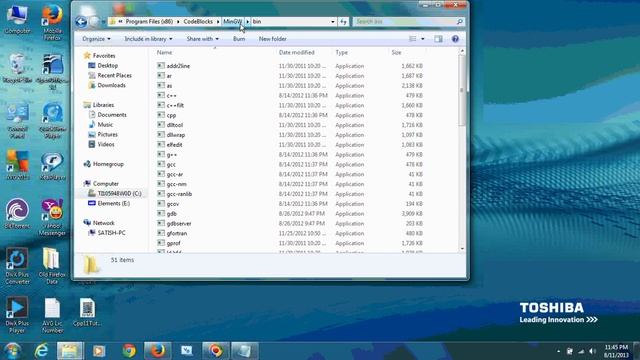Click the Burn toolbar button
Viewport: 640px width, 360px height.
tap(239, 39)
